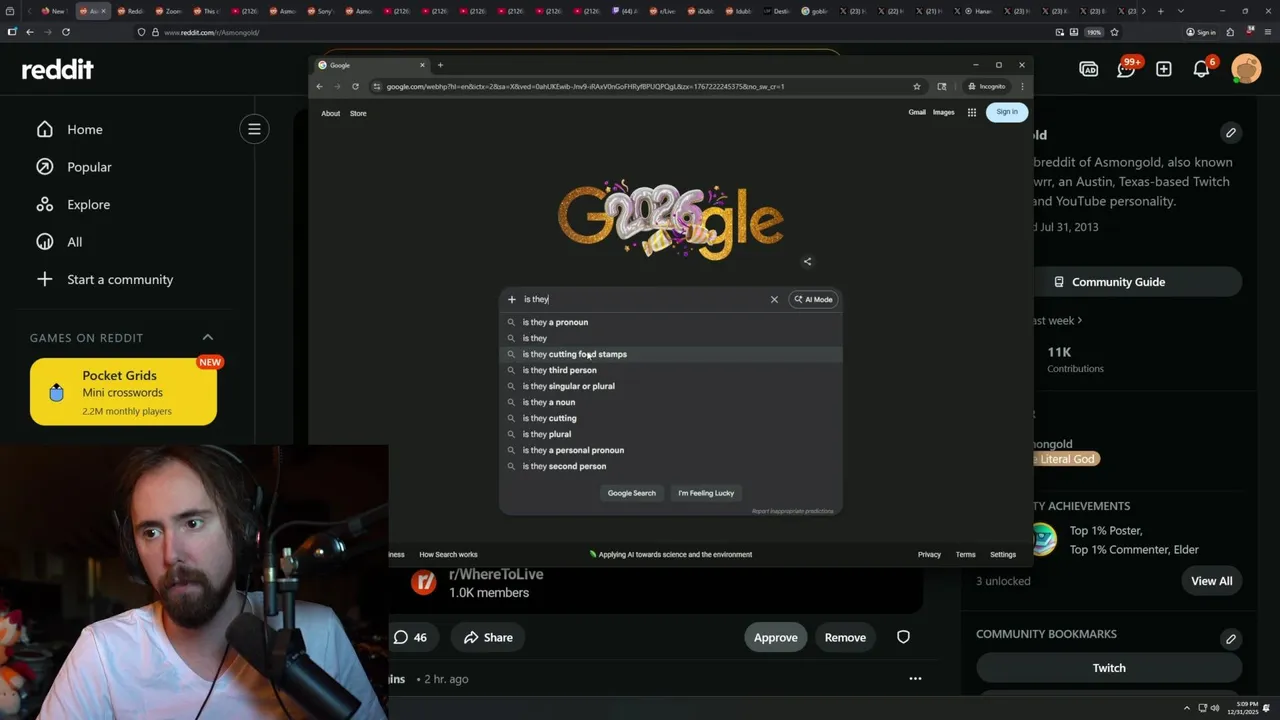
Task: Open Google Terms footer link
Action: (x=965, y=554)
